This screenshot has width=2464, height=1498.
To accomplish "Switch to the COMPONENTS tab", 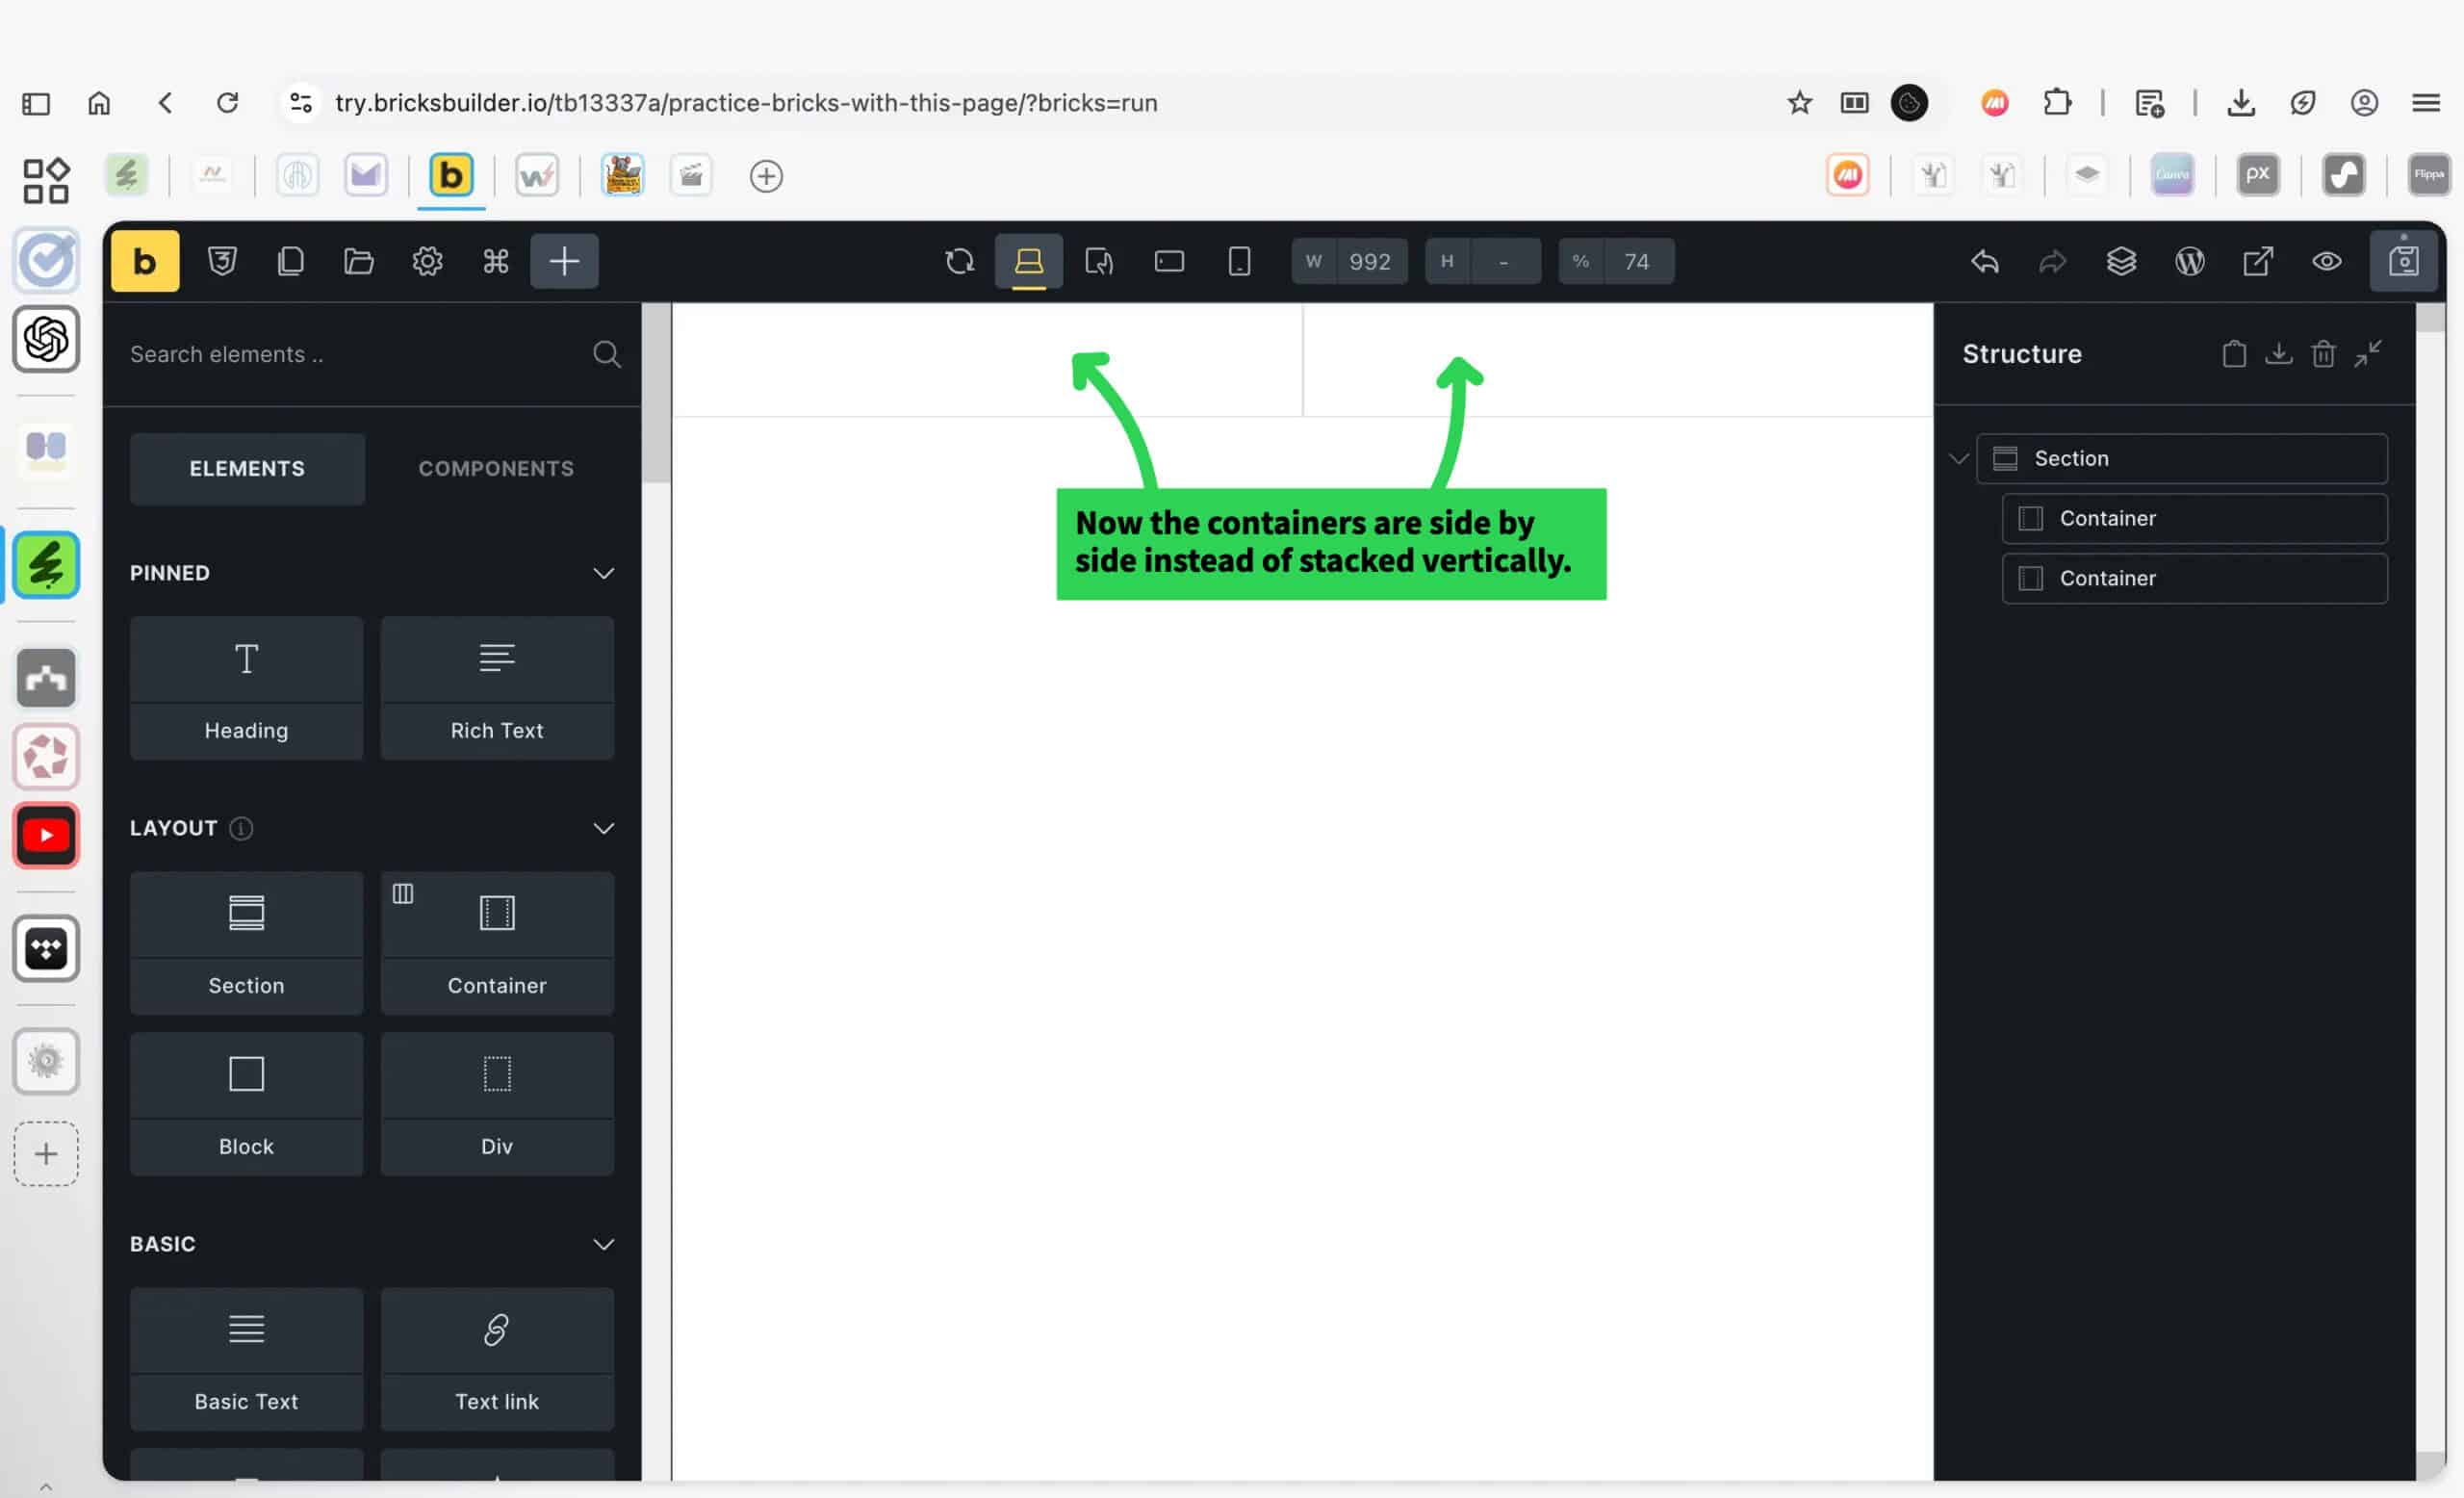I will (496, 468).
